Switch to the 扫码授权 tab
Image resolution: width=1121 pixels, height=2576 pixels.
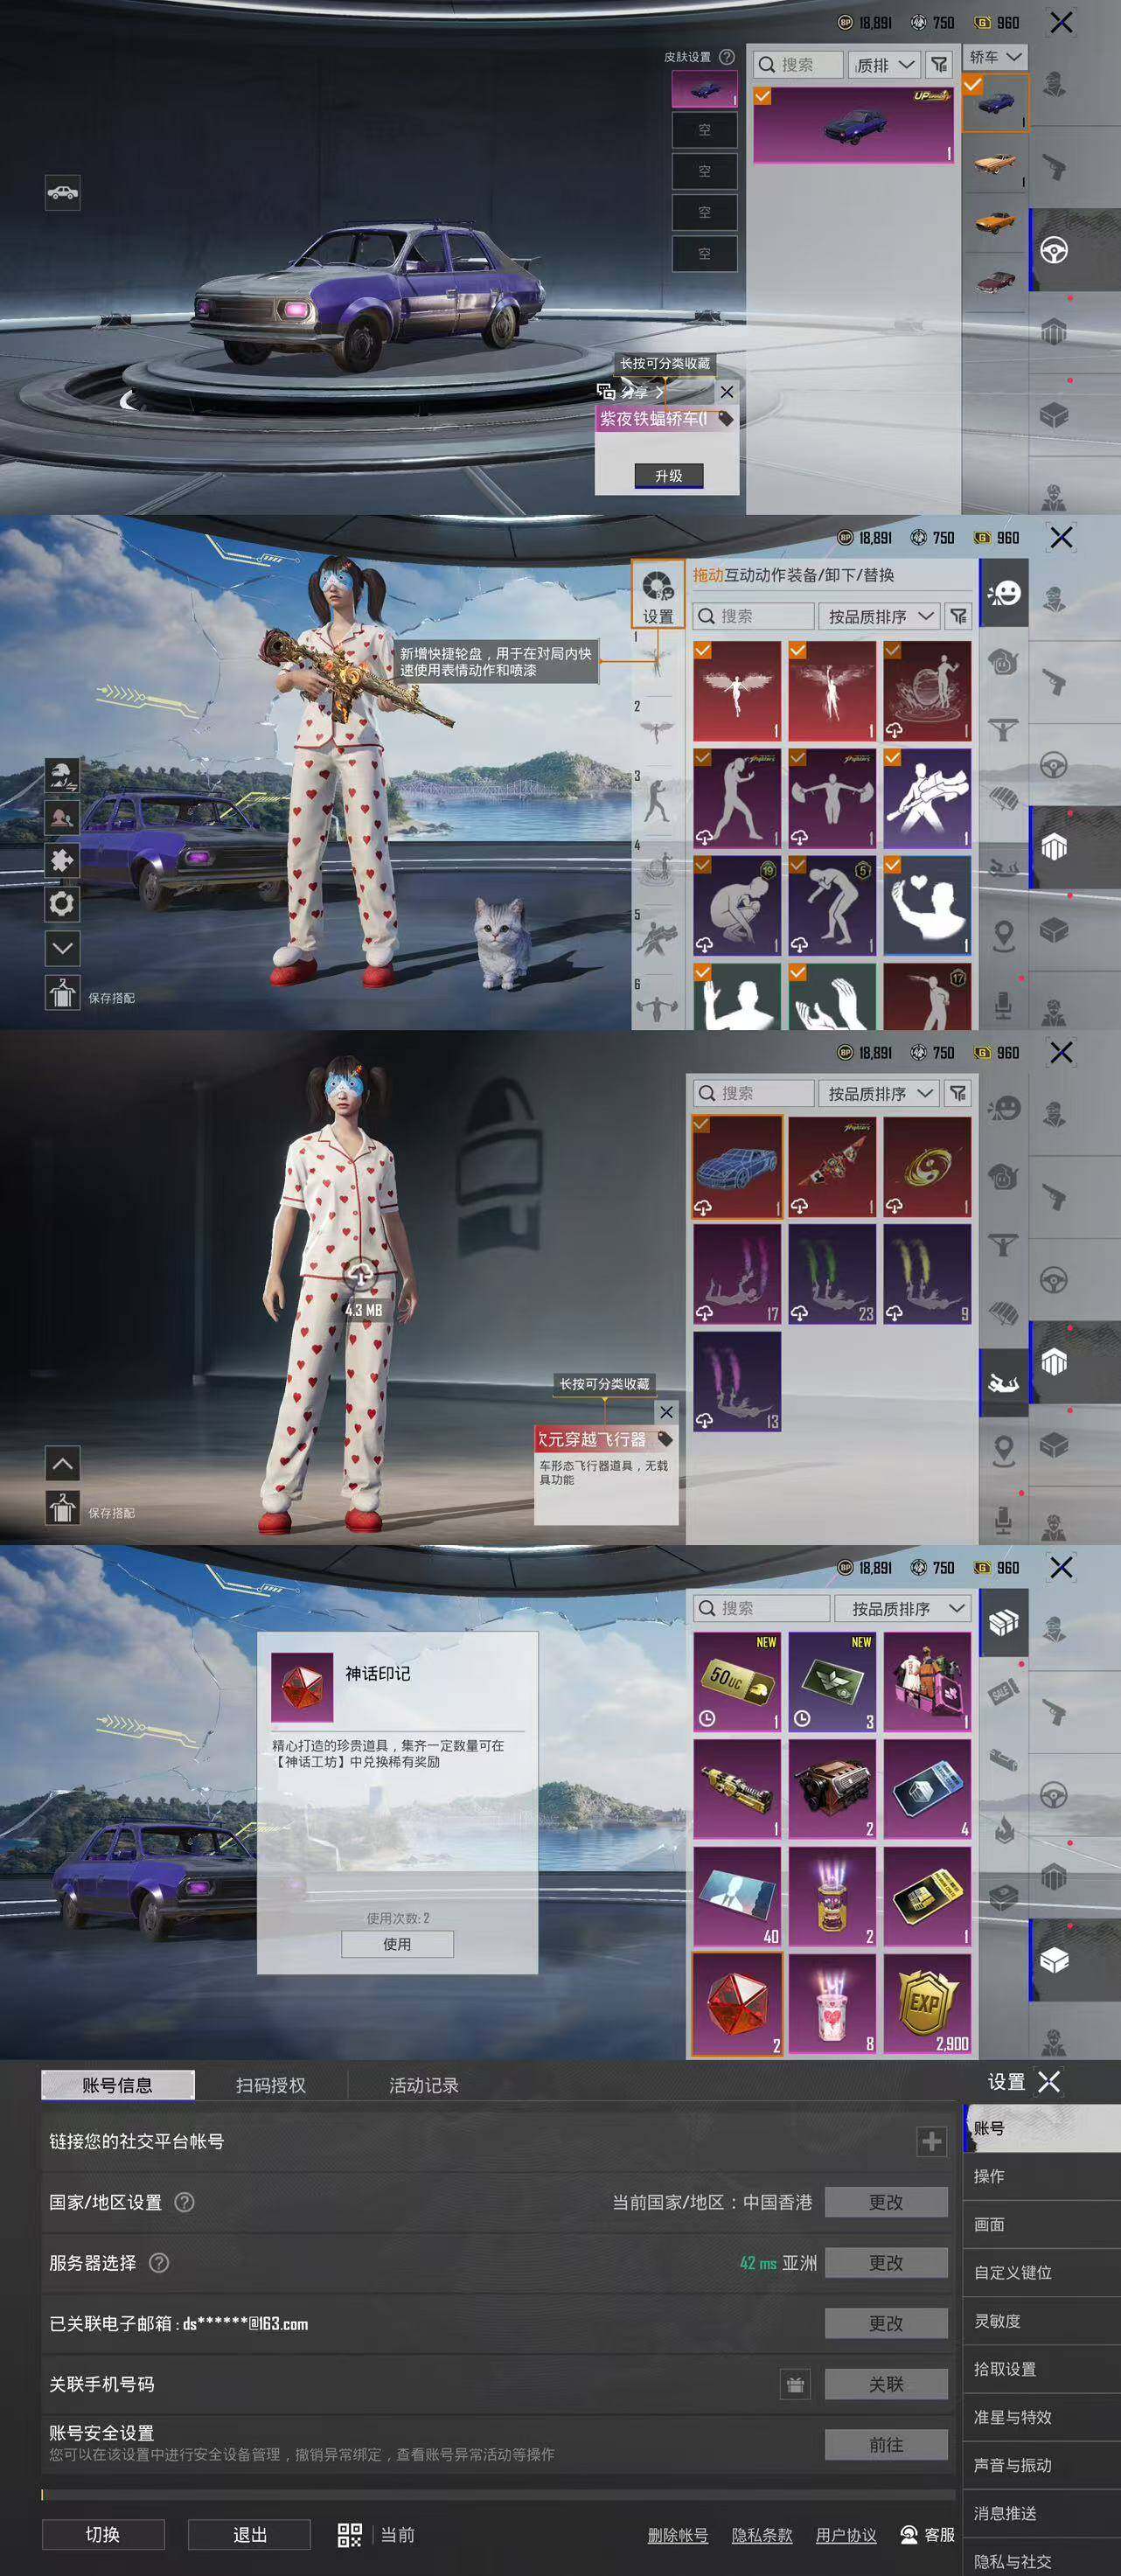tap(271, 2085)
